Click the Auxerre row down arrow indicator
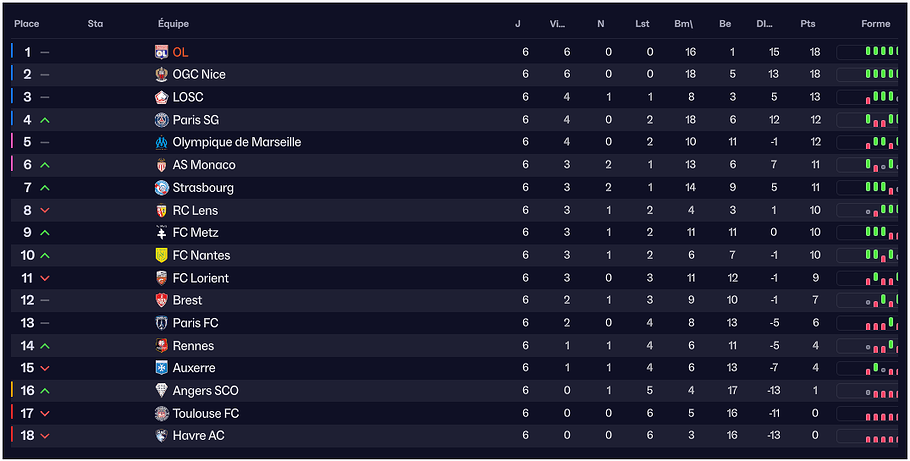Screen dimensions: 910x461 point(44,369)
